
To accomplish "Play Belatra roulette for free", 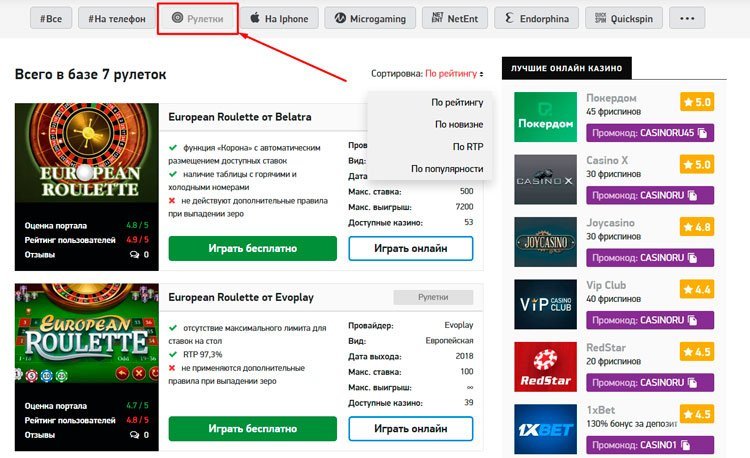I will click(253, 248).
